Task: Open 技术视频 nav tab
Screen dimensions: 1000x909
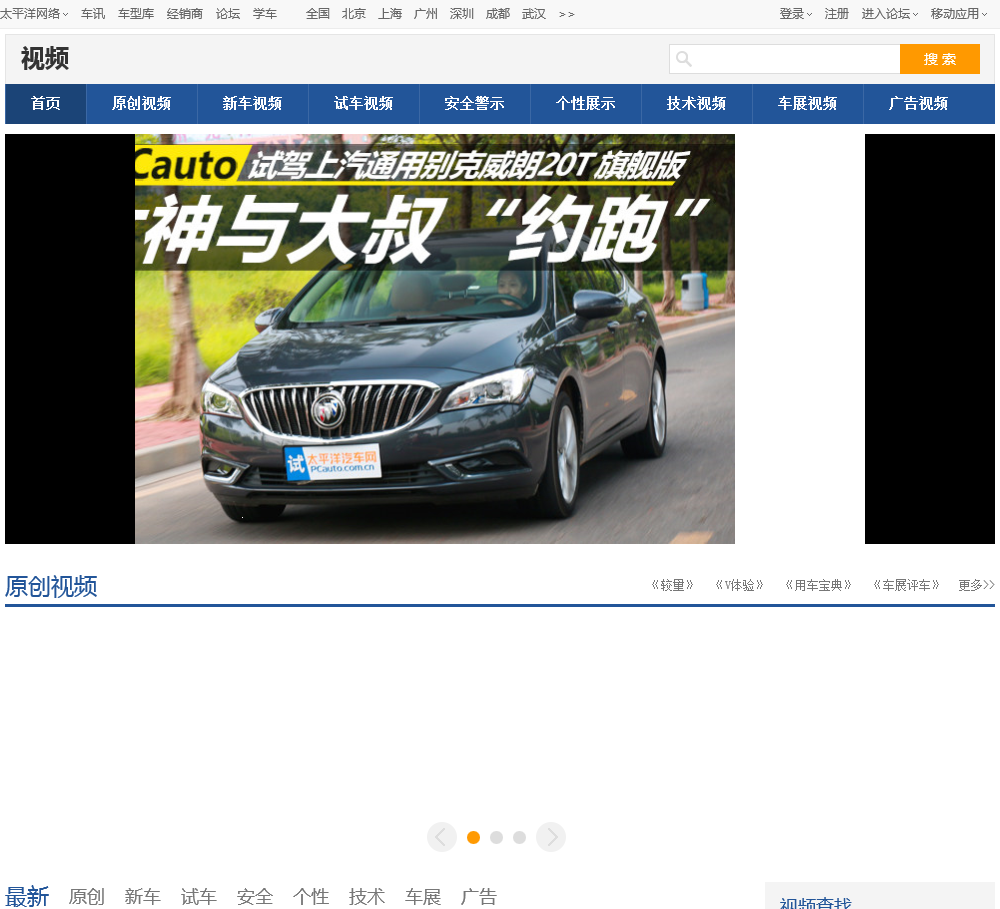Action: [696, 103]
